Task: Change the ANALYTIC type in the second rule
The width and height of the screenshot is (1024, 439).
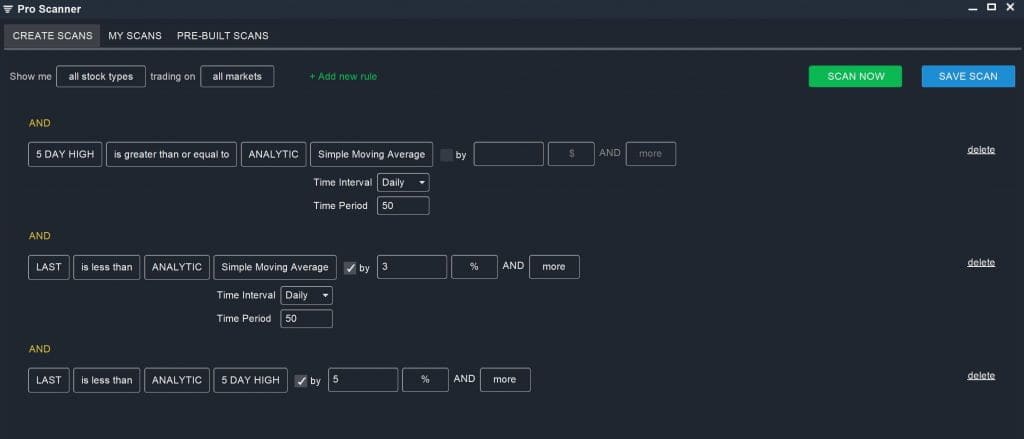Action: click(x=177, y=267)
